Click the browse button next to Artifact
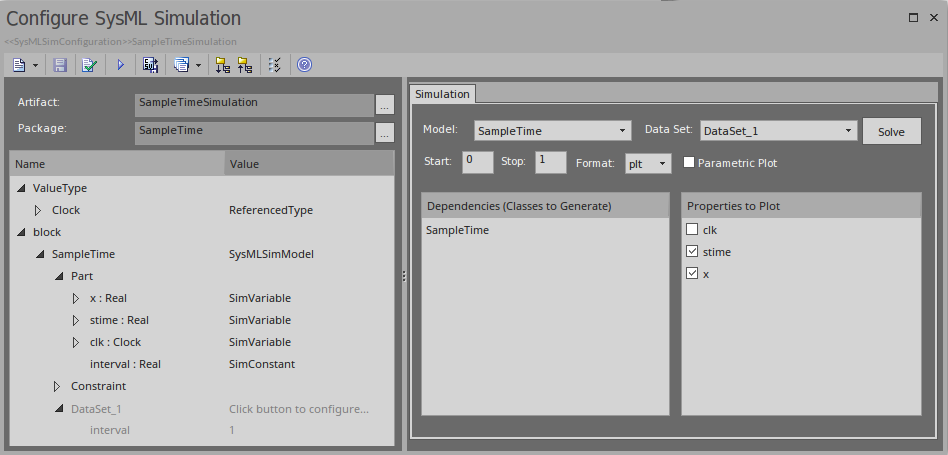Image resolution: width=948 pixels, height=455 pixels. (384, 104)
